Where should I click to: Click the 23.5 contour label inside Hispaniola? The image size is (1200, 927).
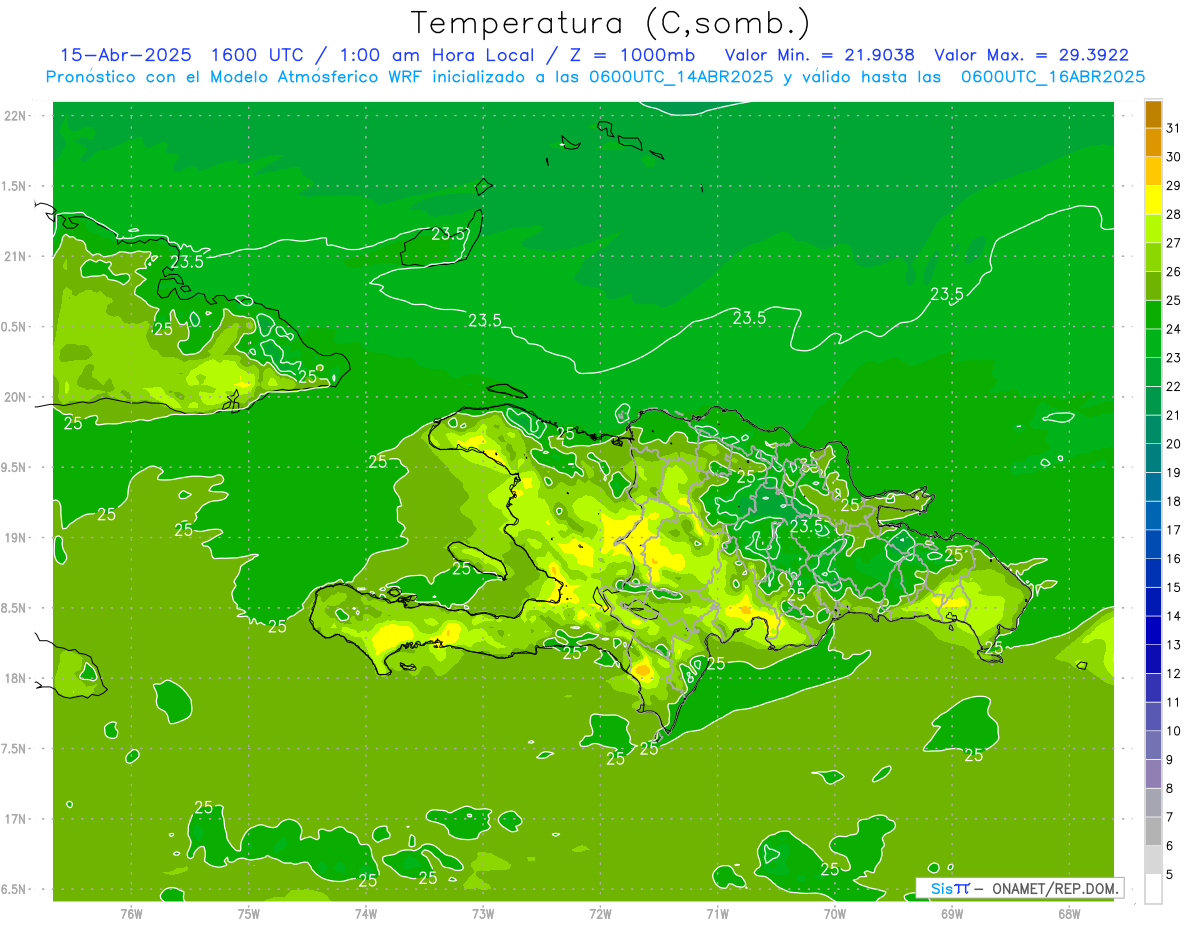click(806, 525)
